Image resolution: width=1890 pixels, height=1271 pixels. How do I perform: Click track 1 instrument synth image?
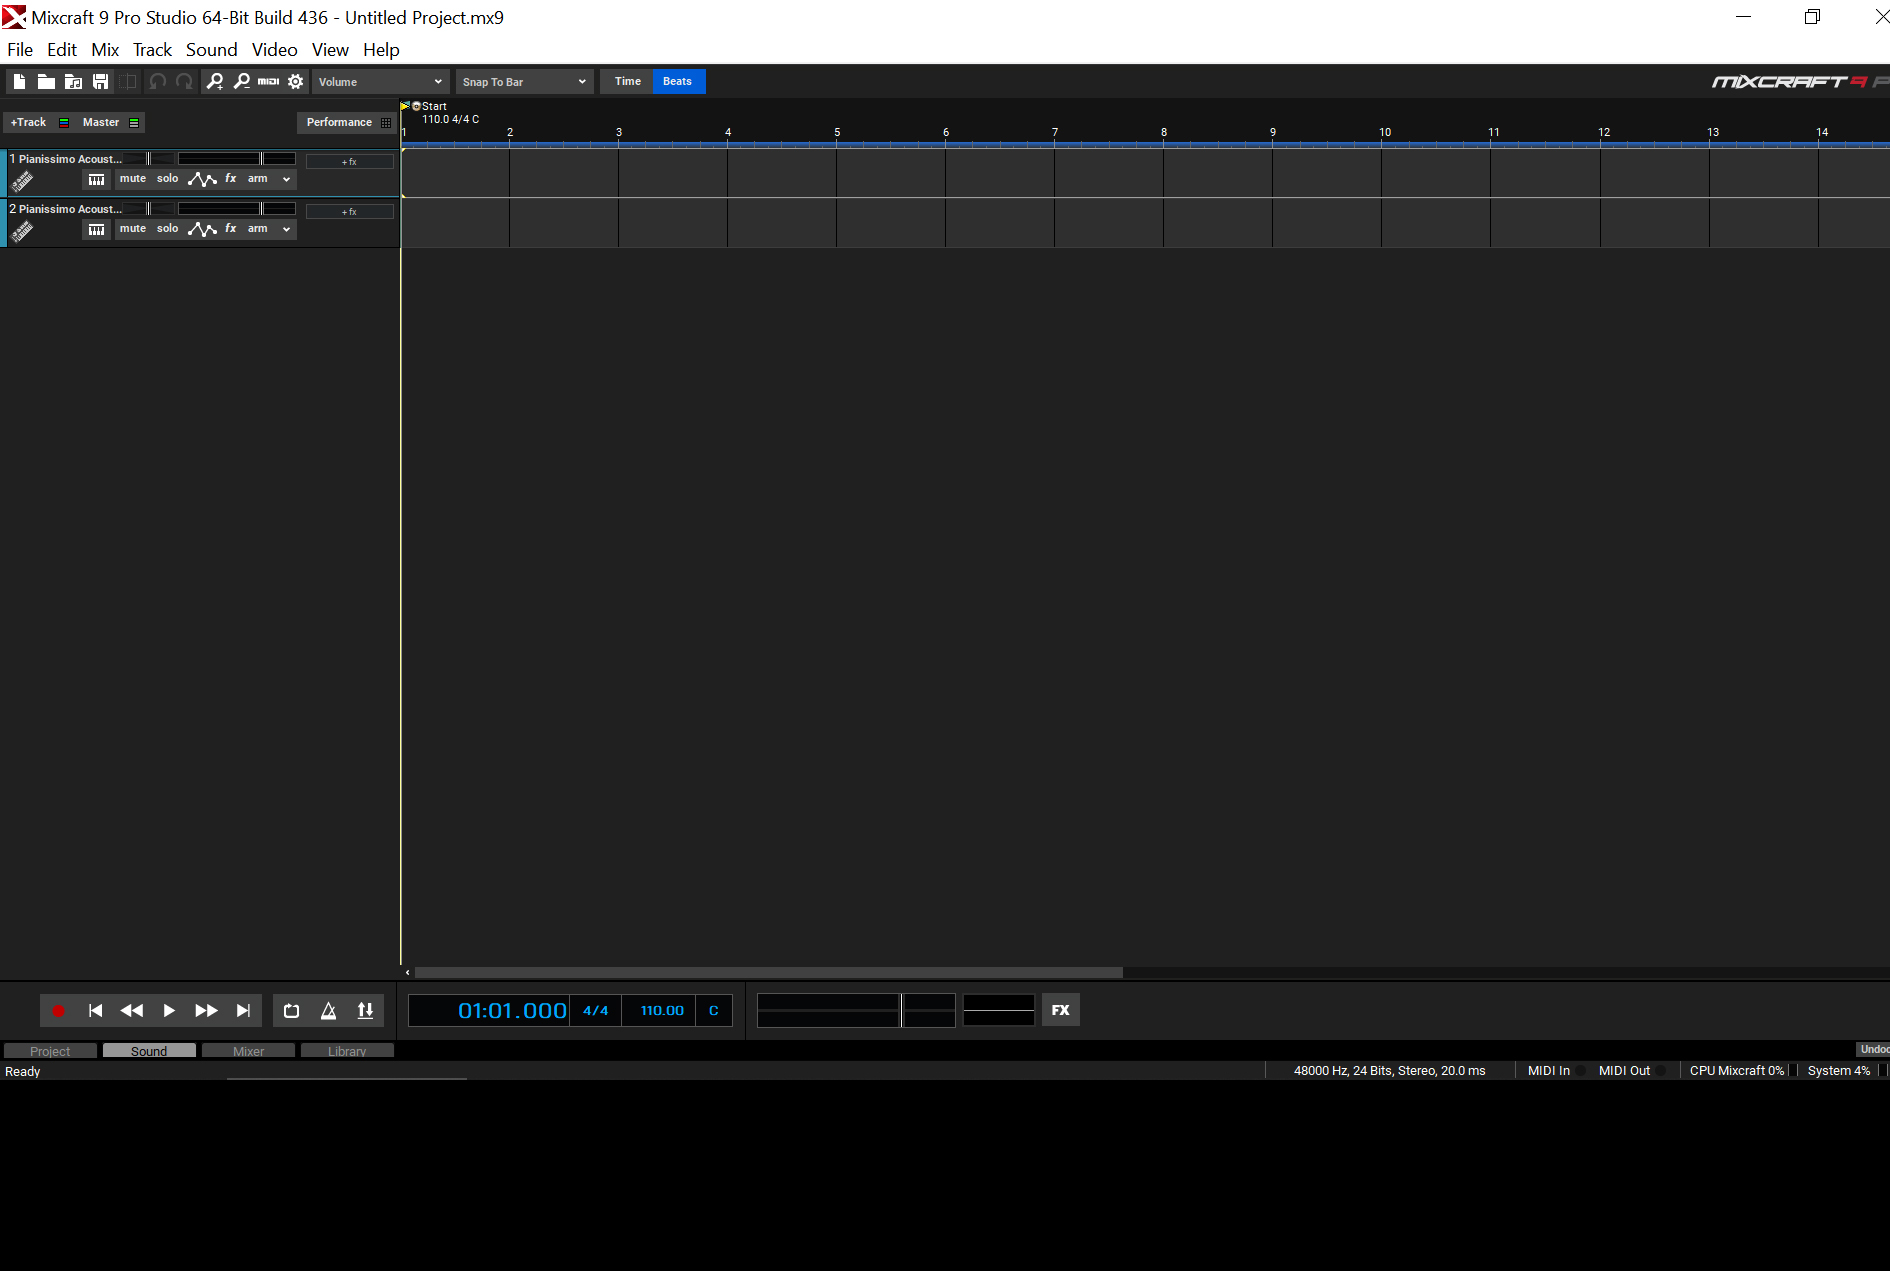pyautogui.click(x=22, y=181)
